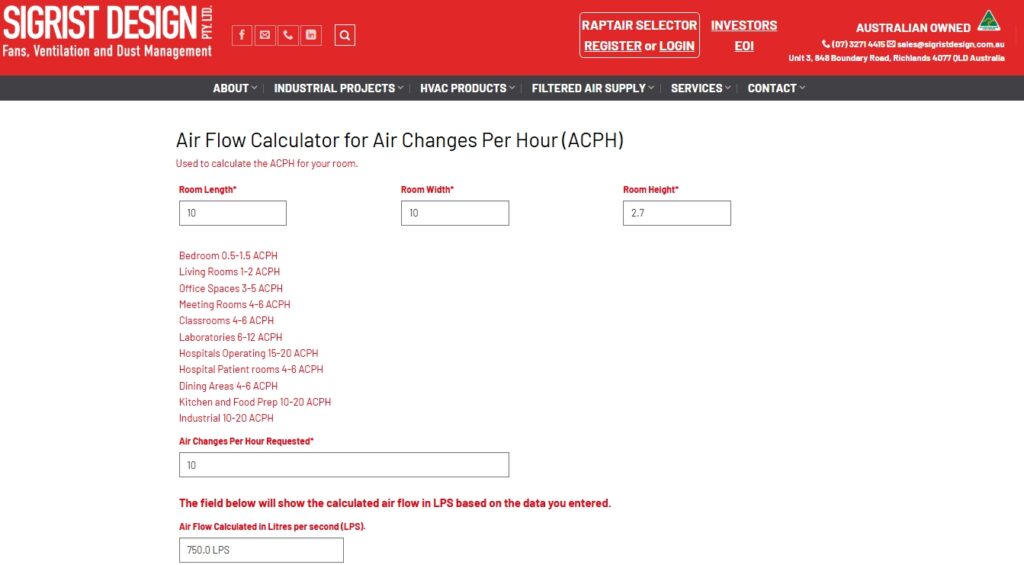
Task: Click the email envelope icon button
Action: point(265,35)
